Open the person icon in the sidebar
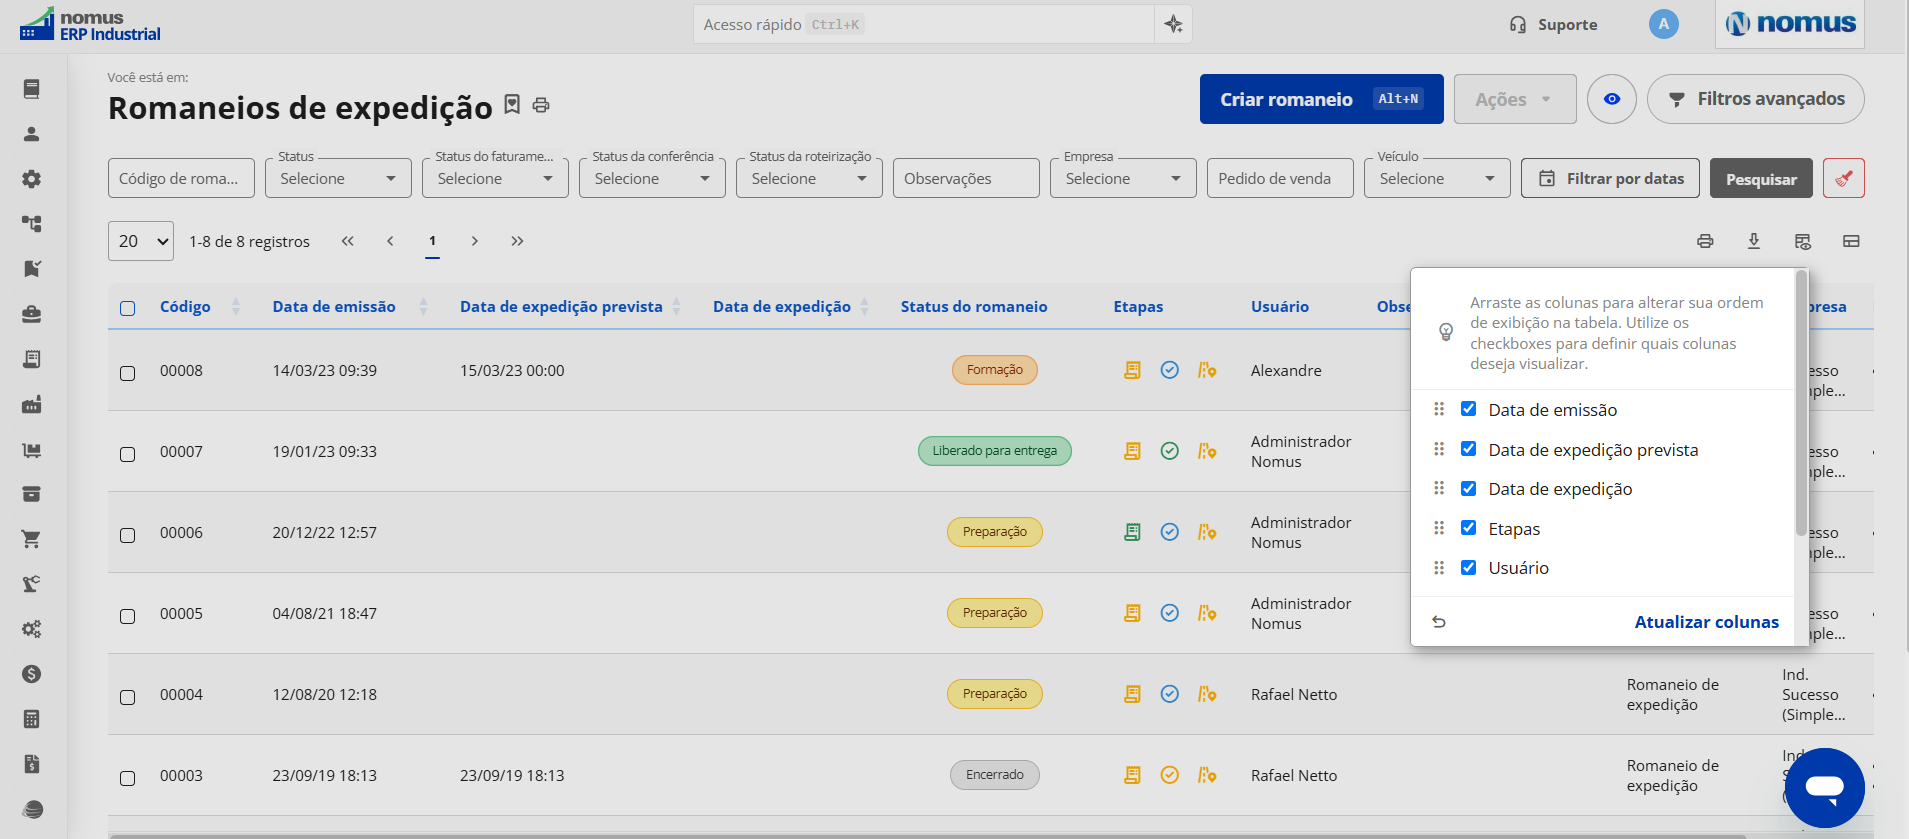The height and width of the screenshot is (839, 1909). click(x=32, y=134)
